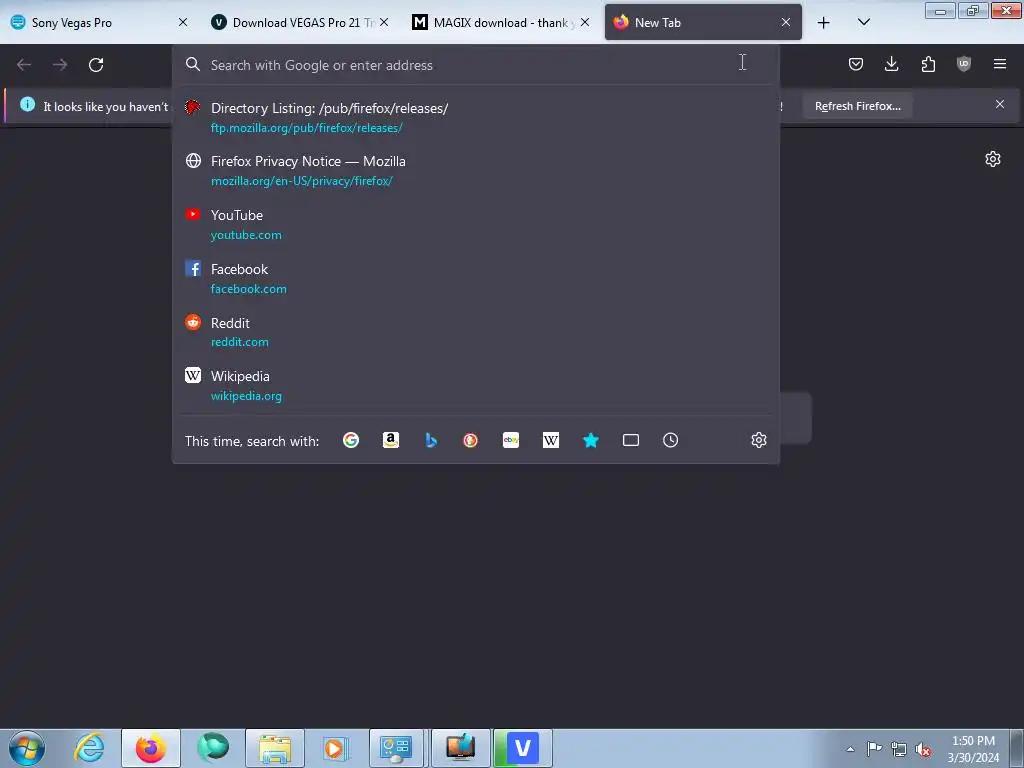Open Action Center flag tray icon
Viewport: 1024px width, 768px height.
874,748
